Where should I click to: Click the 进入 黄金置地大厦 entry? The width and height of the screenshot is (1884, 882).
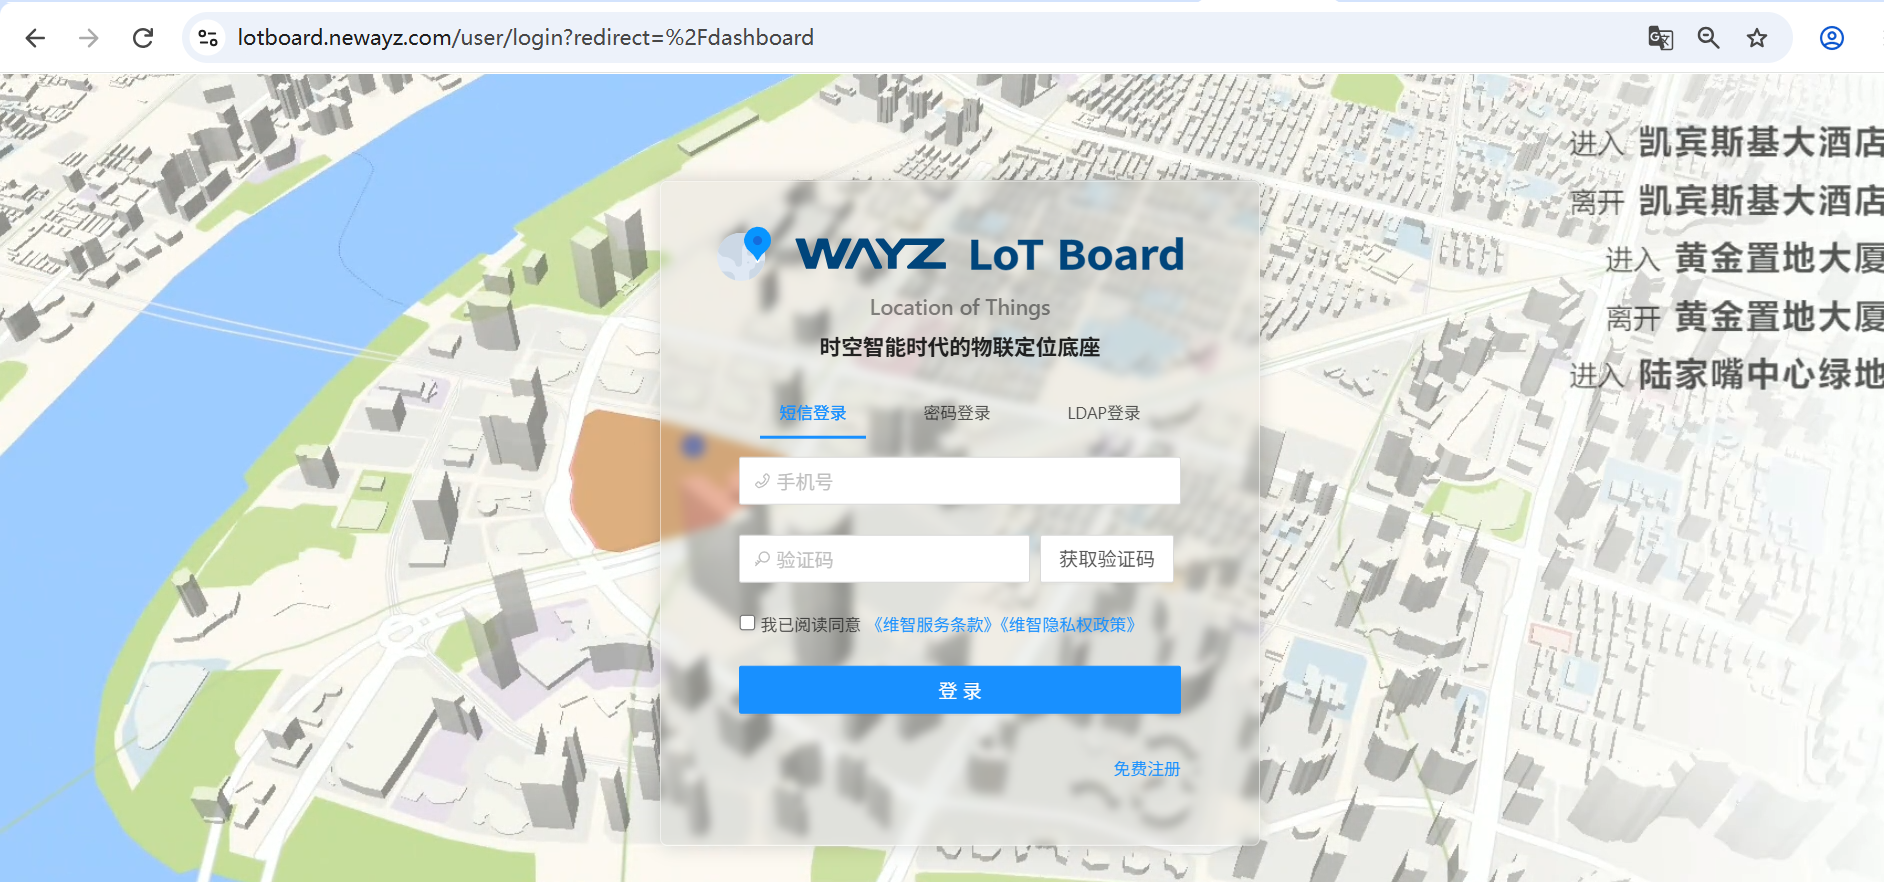pos(1744,258)
